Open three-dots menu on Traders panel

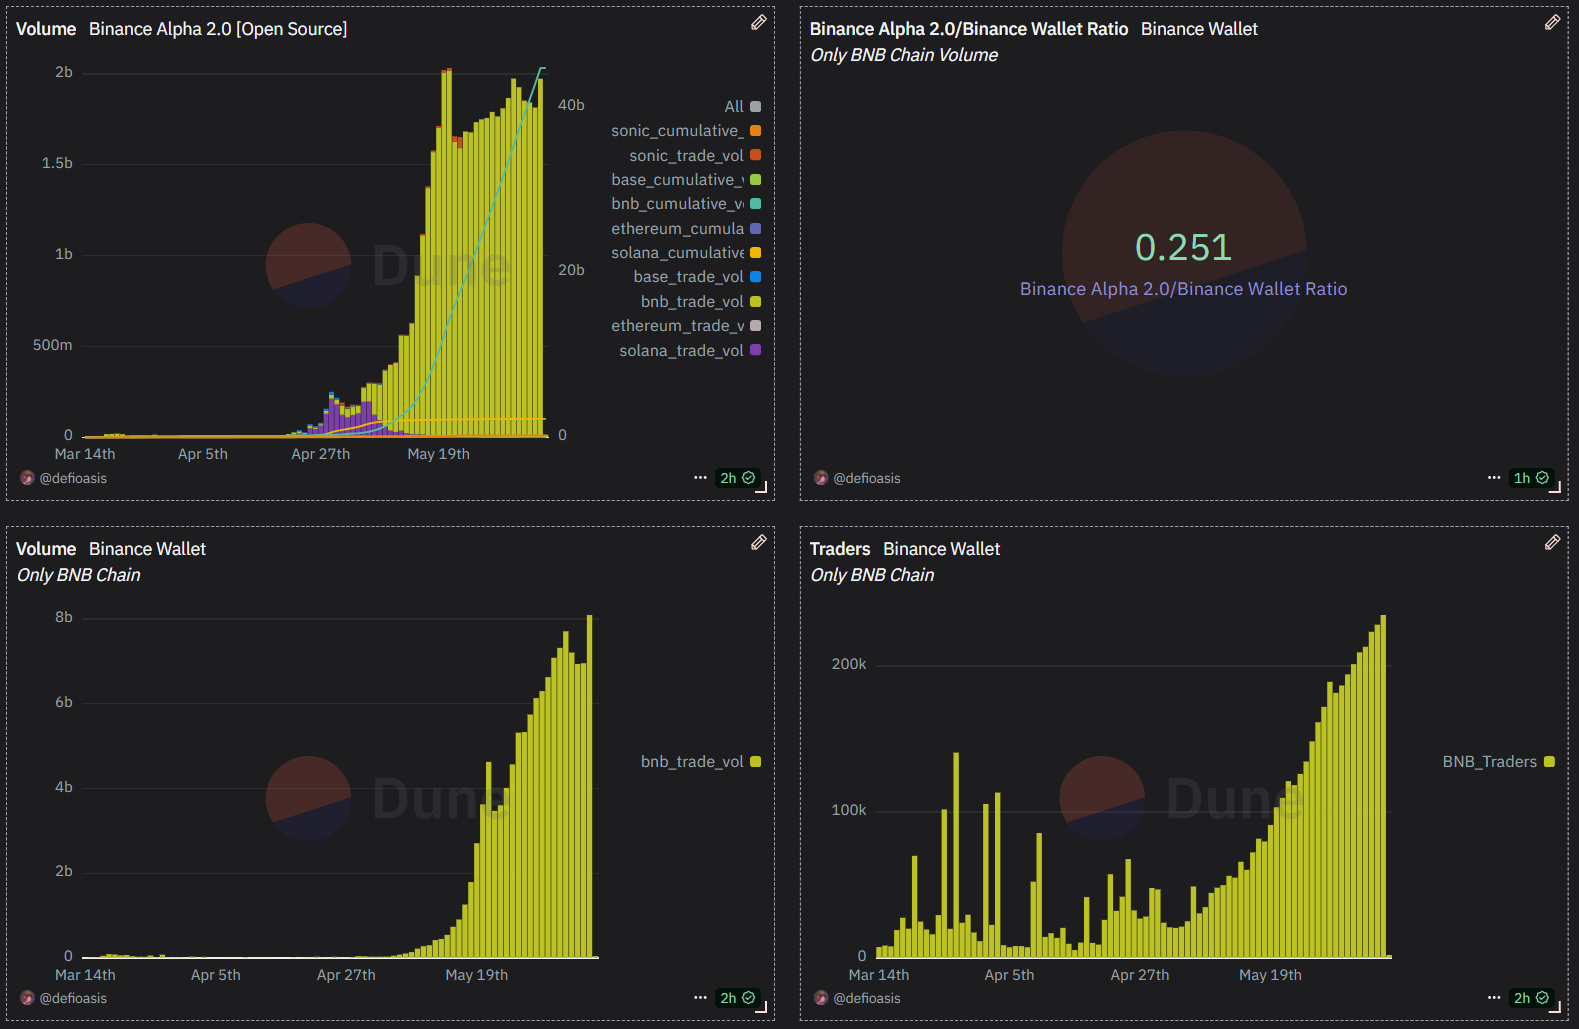pyautogui.click(x=1493, y=998)
